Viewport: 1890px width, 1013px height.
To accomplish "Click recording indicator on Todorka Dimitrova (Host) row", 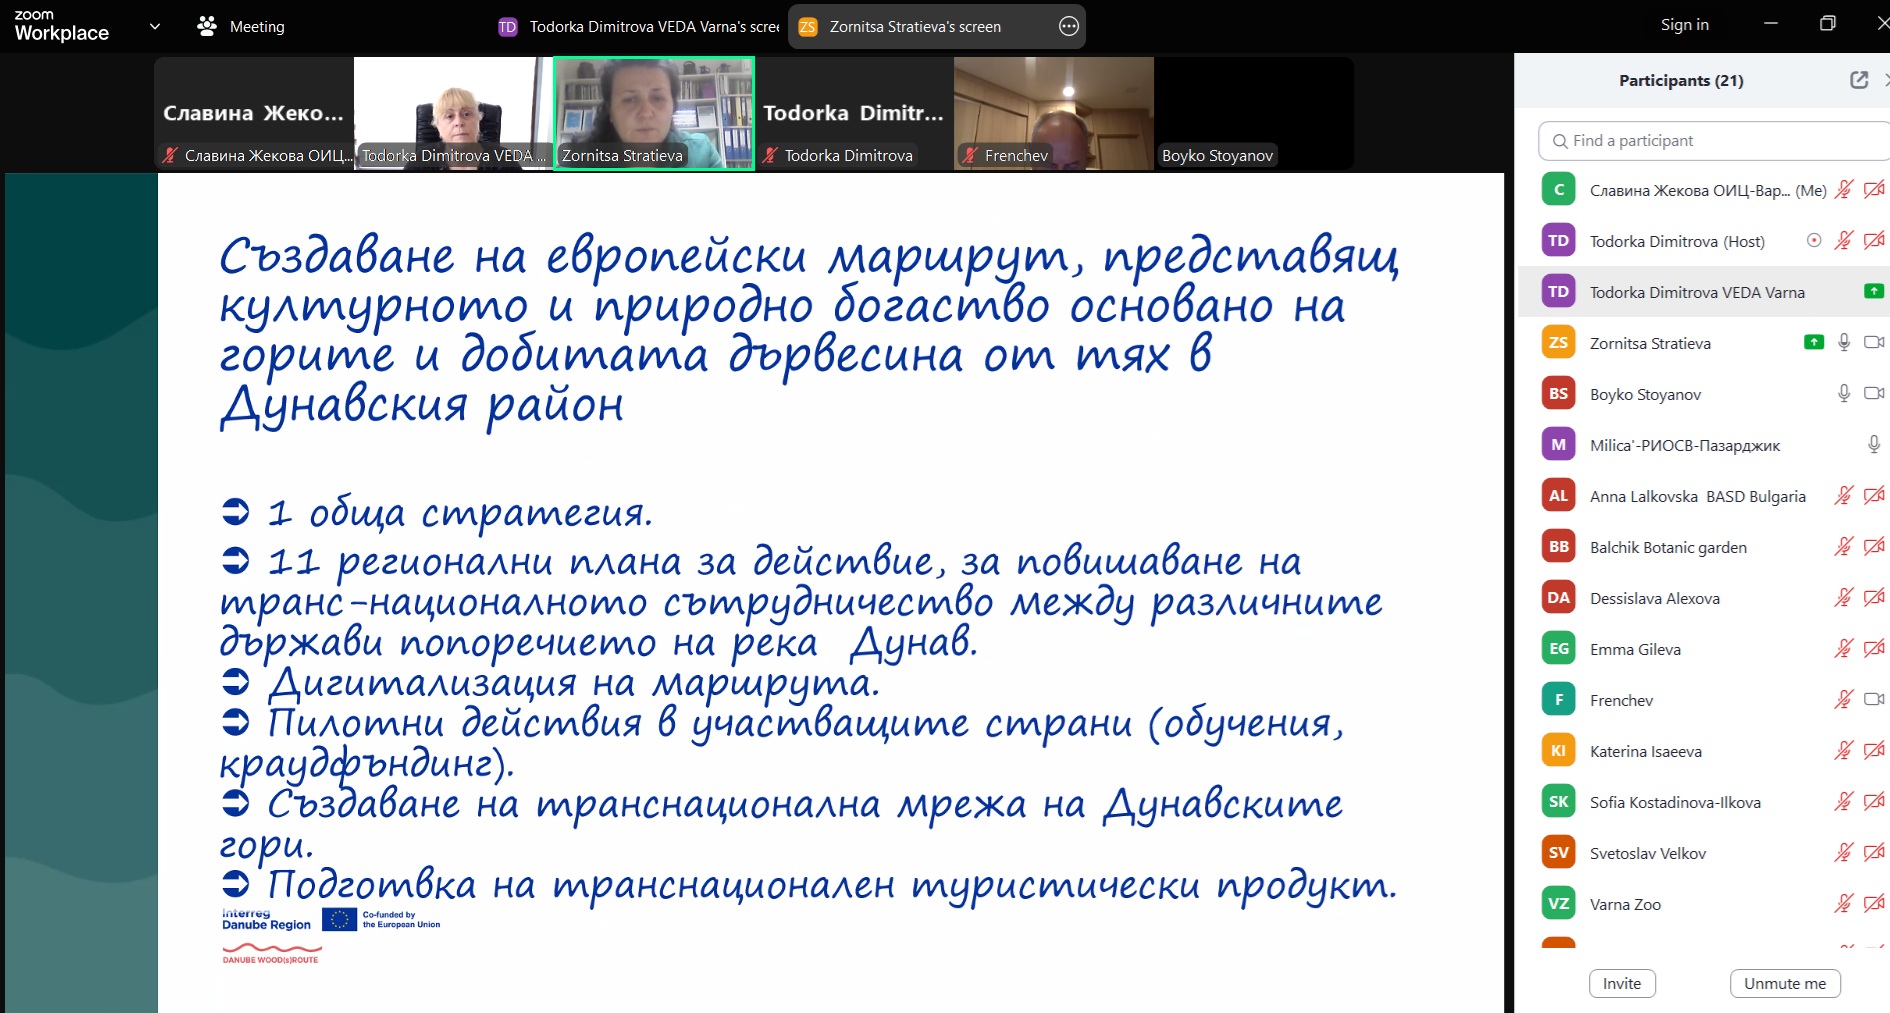I will pyautogui.click(x=1814, y=241).
